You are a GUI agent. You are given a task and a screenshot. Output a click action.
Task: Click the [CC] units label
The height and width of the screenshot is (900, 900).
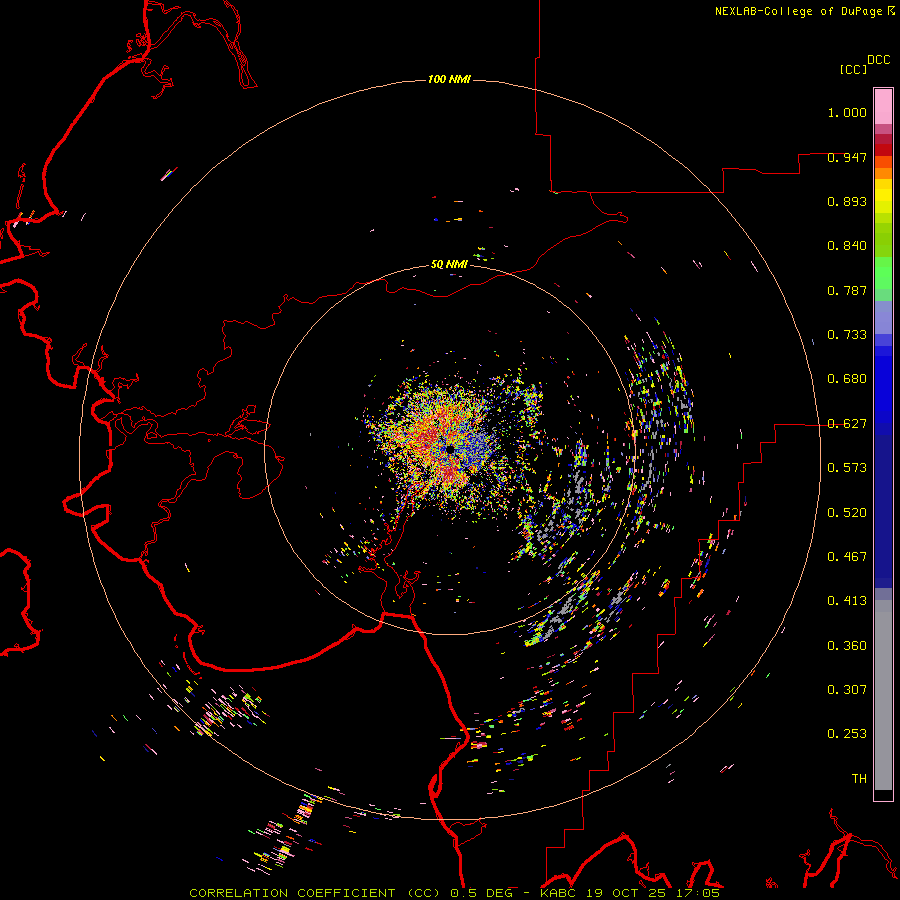(x=854, y=69)
